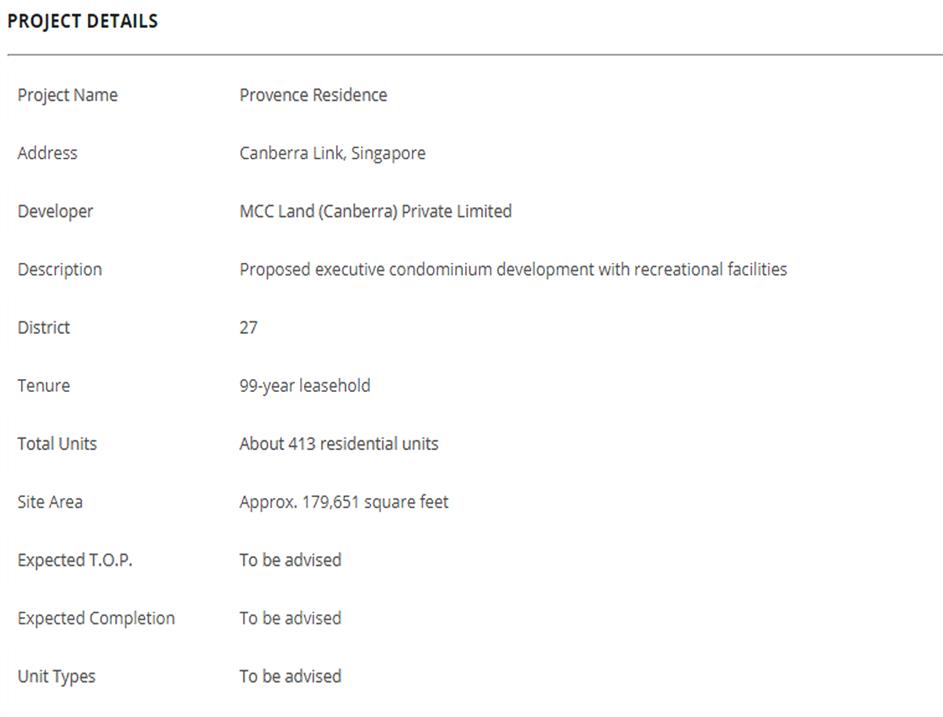Click the Total Units label

57,443
